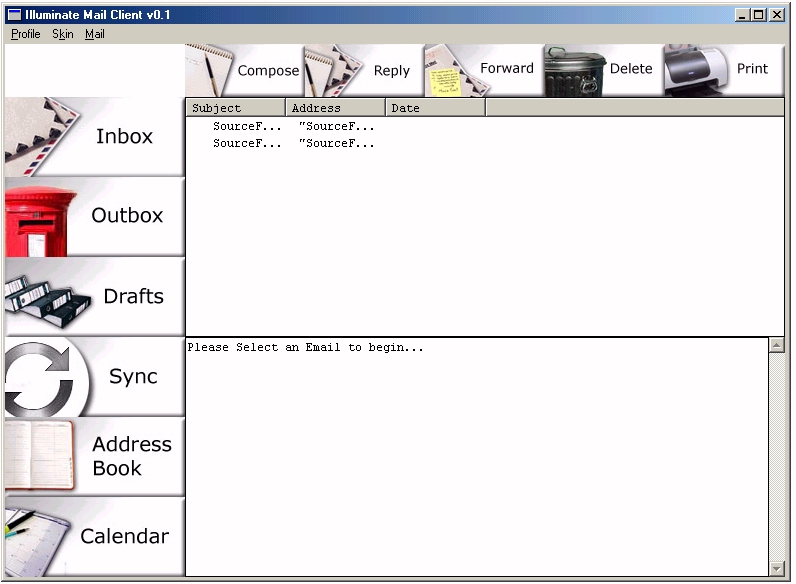This screenshot has width=796, height=584.
Task: Sort messages by Address column header
Action: pos(336,108)
